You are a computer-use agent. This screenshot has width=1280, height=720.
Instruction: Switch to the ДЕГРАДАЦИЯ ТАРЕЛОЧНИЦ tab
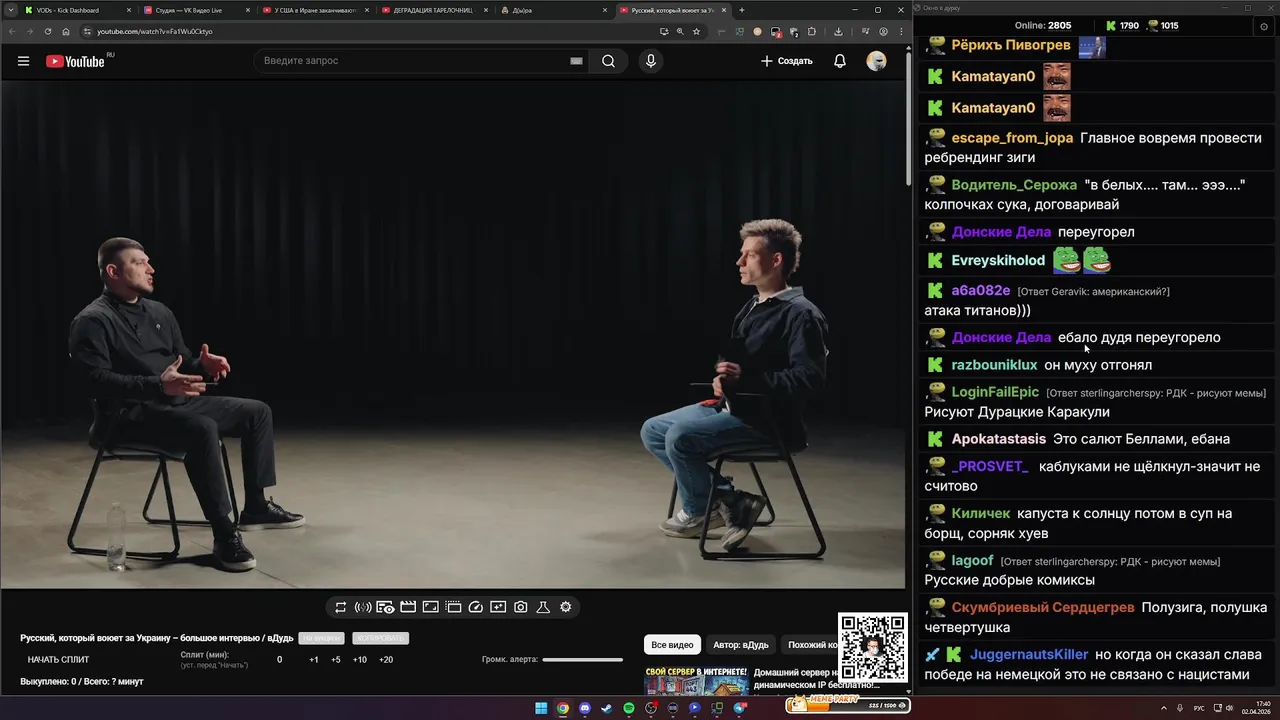(x=433, y=10)
